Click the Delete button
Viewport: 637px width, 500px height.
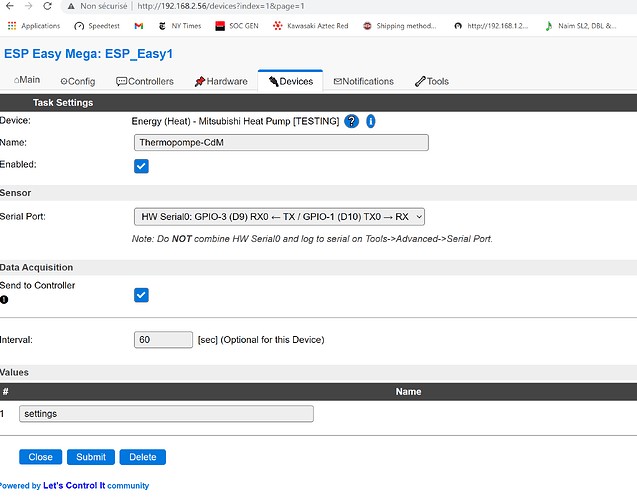click(143, 457)
